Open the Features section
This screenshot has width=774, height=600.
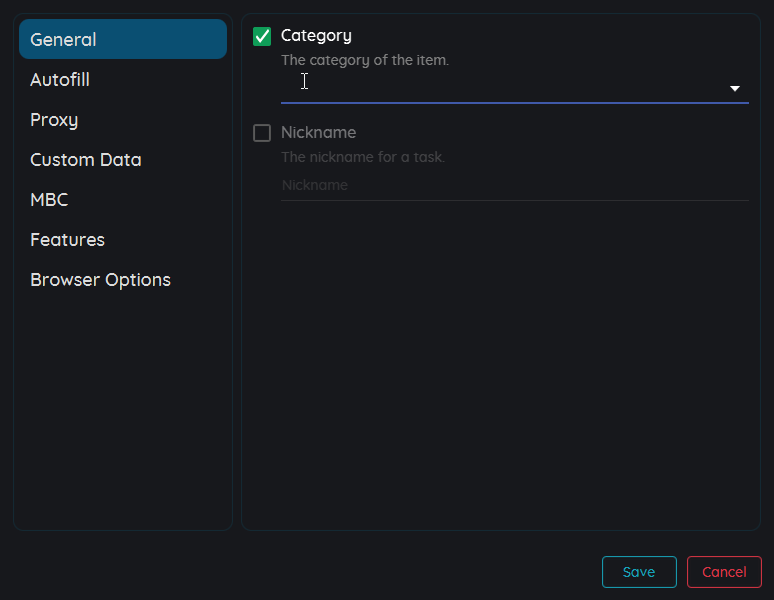(x=122, y=239)
